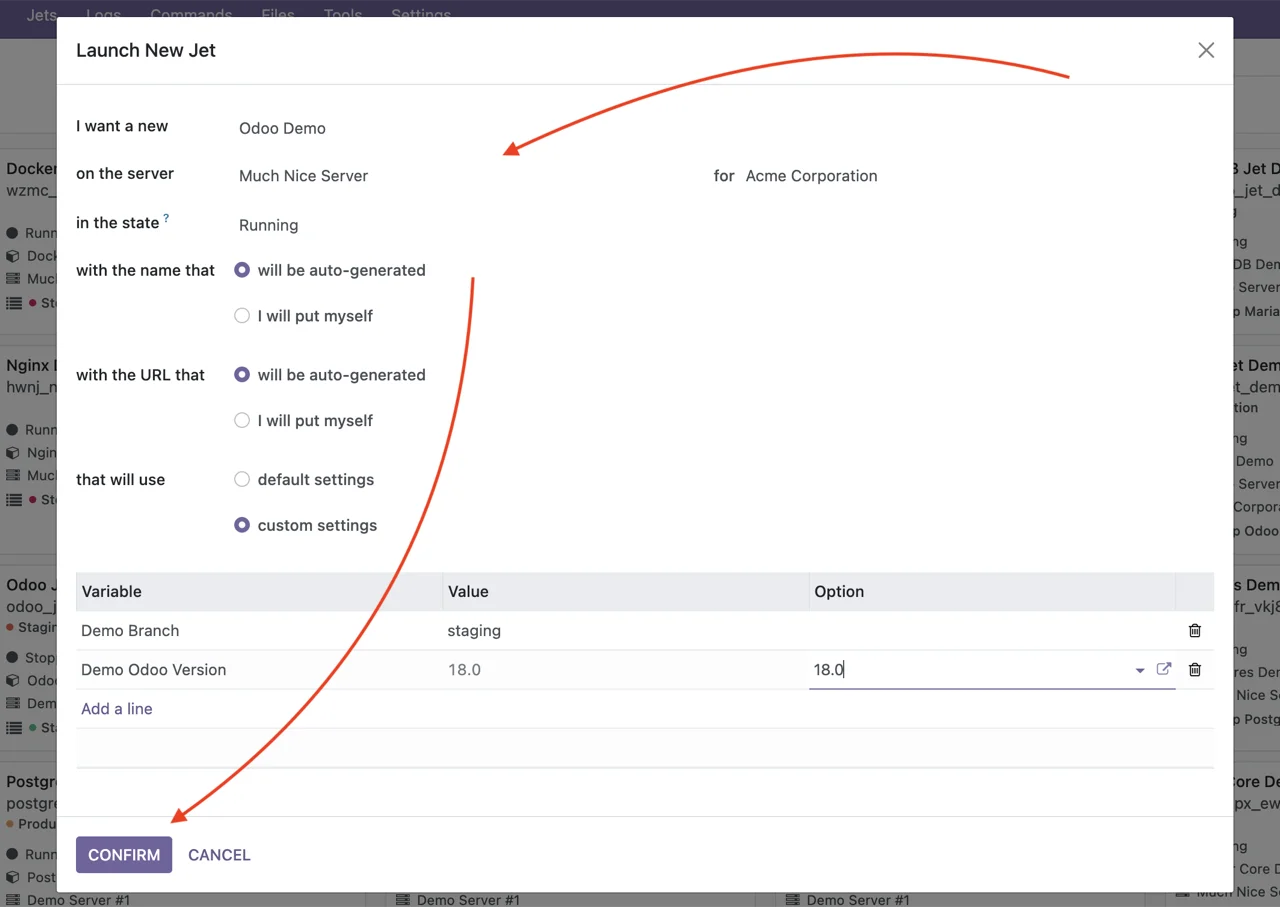1280x907 pixels.
Task: Choose 'I will put myself' for name
Action: (242, 316)
